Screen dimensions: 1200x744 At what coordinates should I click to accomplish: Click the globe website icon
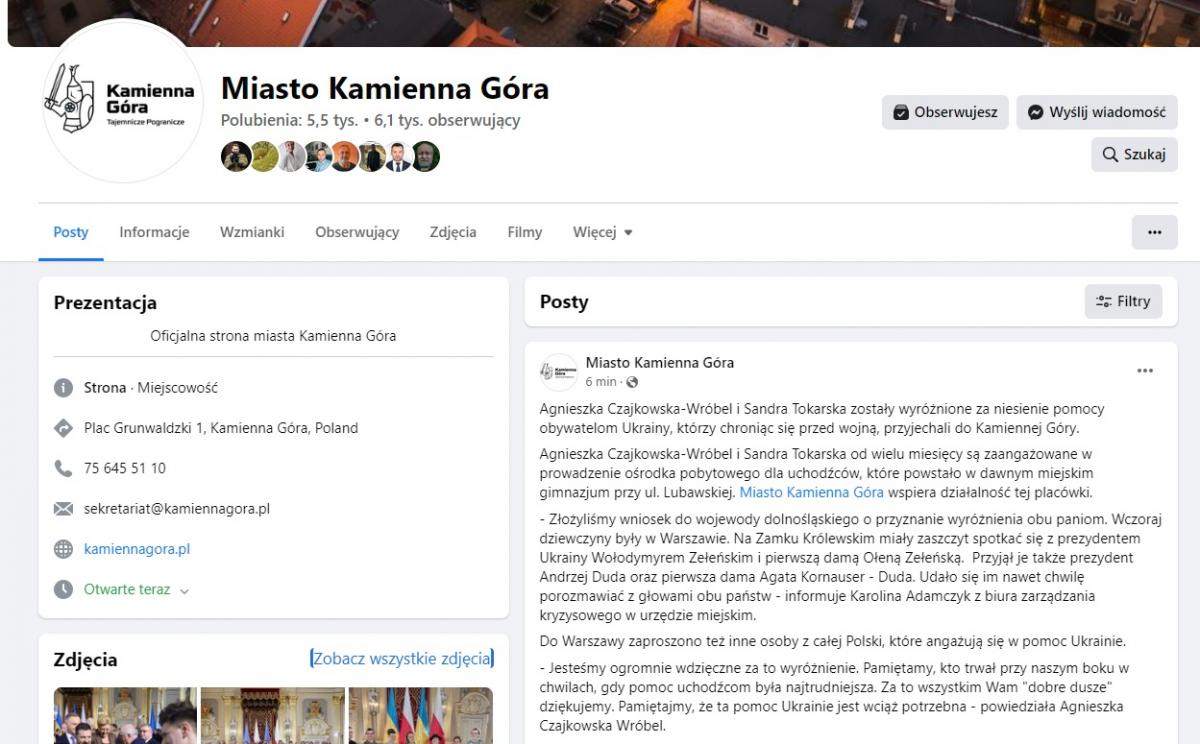pyautogui.click(x=64, y=549)
